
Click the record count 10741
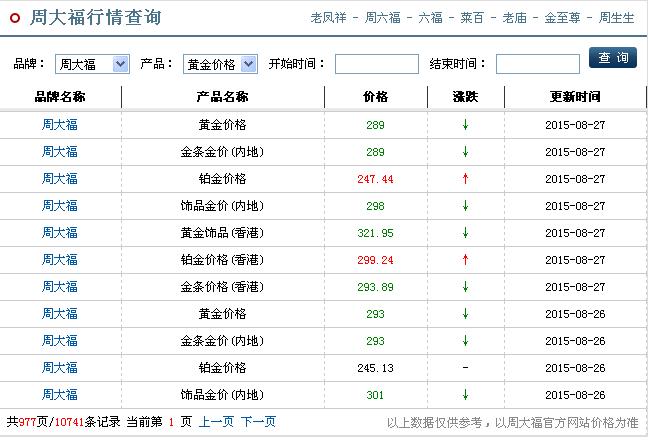click(69, 422)
